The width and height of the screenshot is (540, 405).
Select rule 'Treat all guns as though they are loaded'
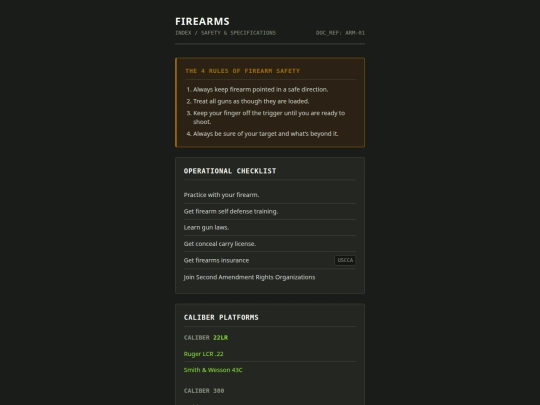click(251, 101)
